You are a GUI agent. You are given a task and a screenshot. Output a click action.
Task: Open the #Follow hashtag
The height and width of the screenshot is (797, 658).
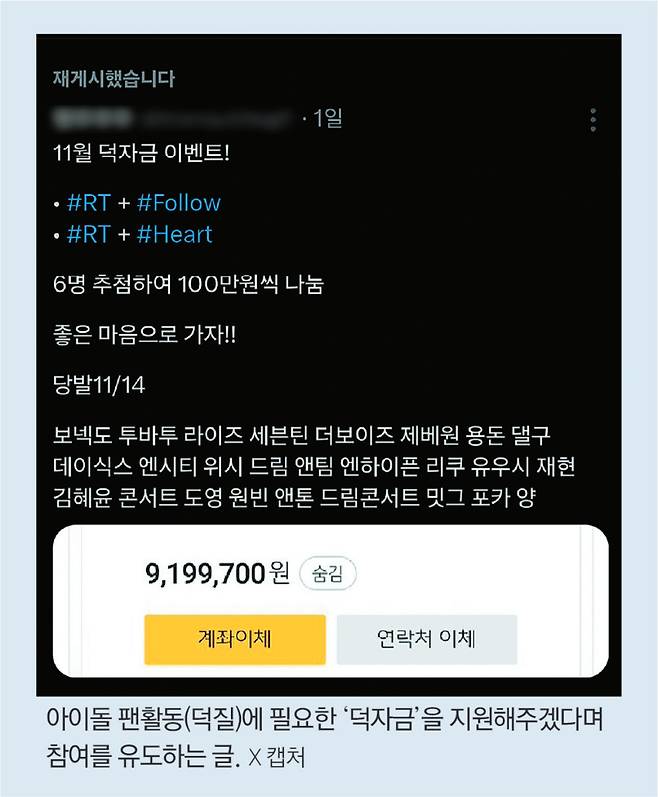(x=179, y=203)
